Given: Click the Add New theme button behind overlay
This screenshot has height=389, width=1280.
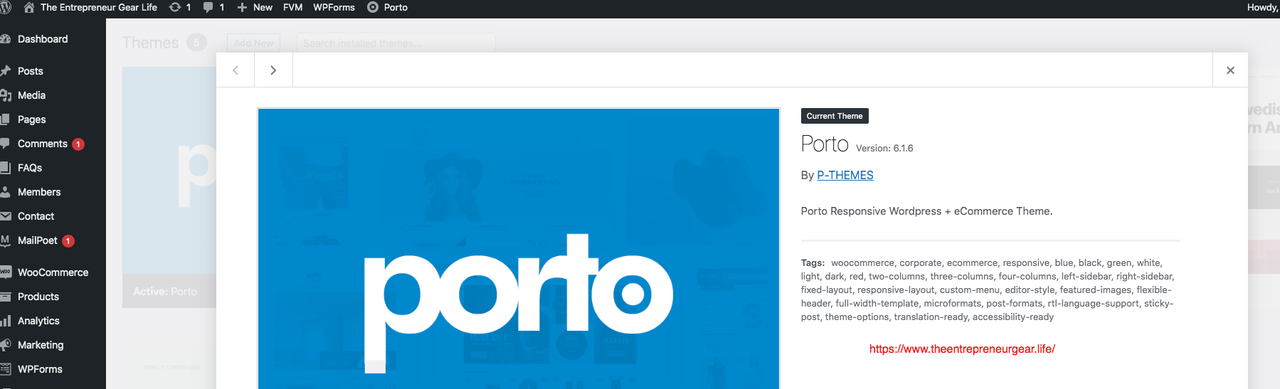Looking at the screenshot, I should click(x=254, y=43).
